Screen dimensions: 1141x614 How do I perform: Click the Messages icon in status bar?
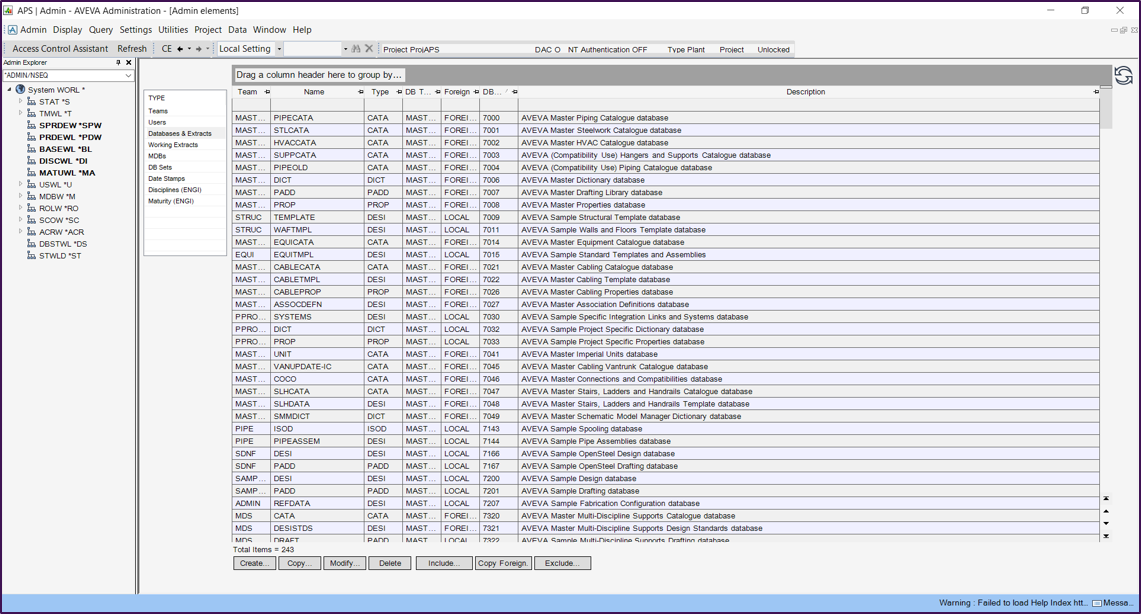[1097, 603]
